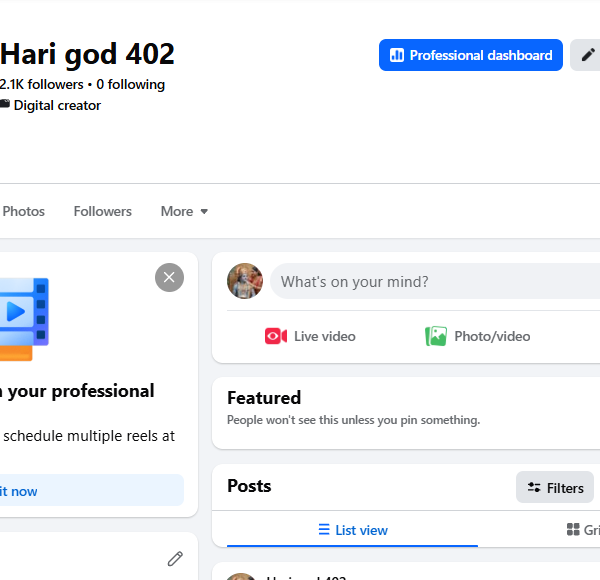Click "People won't see this unless you pin something."
This screenshot has width=600, height=580.
353,420
